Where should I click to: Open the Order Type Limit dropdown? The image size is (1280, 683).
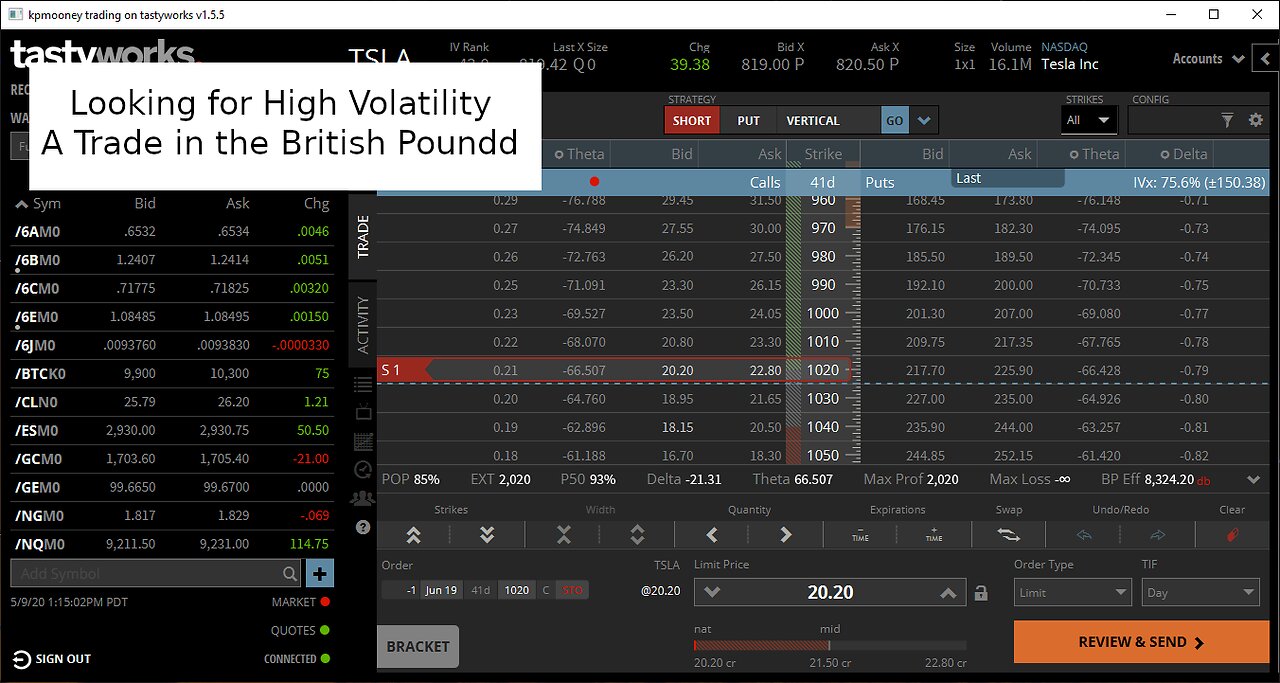1073,593
